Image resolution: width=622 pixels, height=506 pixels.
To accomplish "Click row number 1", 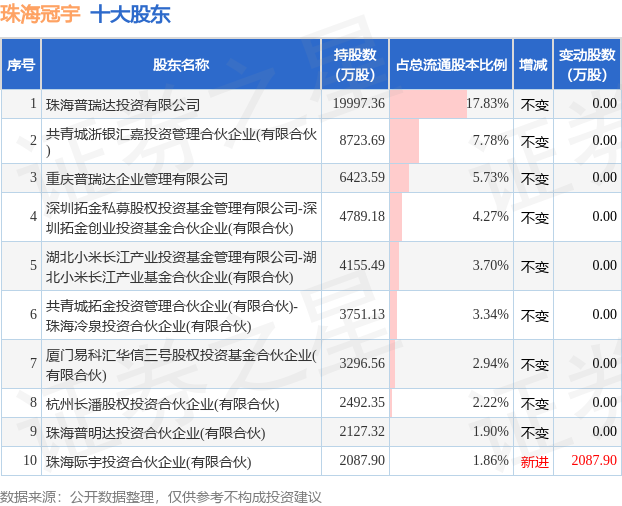I will click(x=33, y=104).
